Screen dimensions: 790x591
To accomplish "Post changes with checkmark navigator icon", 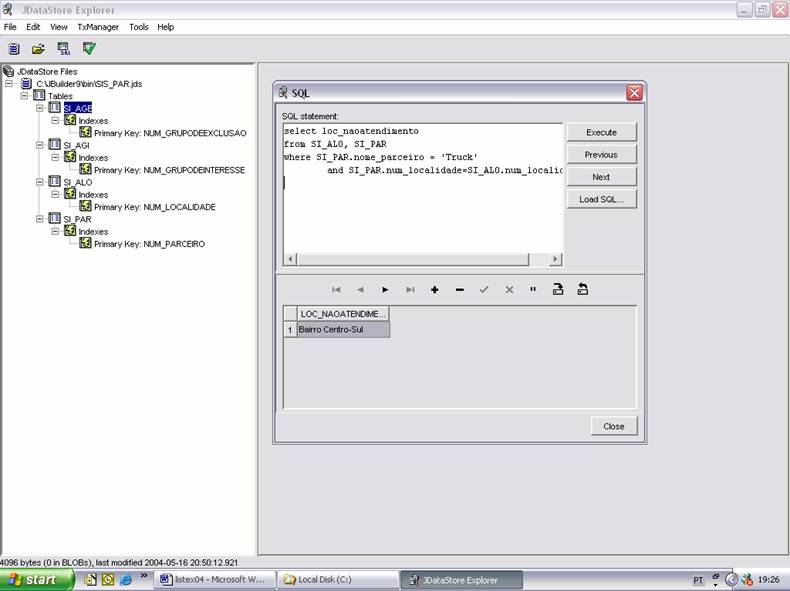I will point(484,290).
